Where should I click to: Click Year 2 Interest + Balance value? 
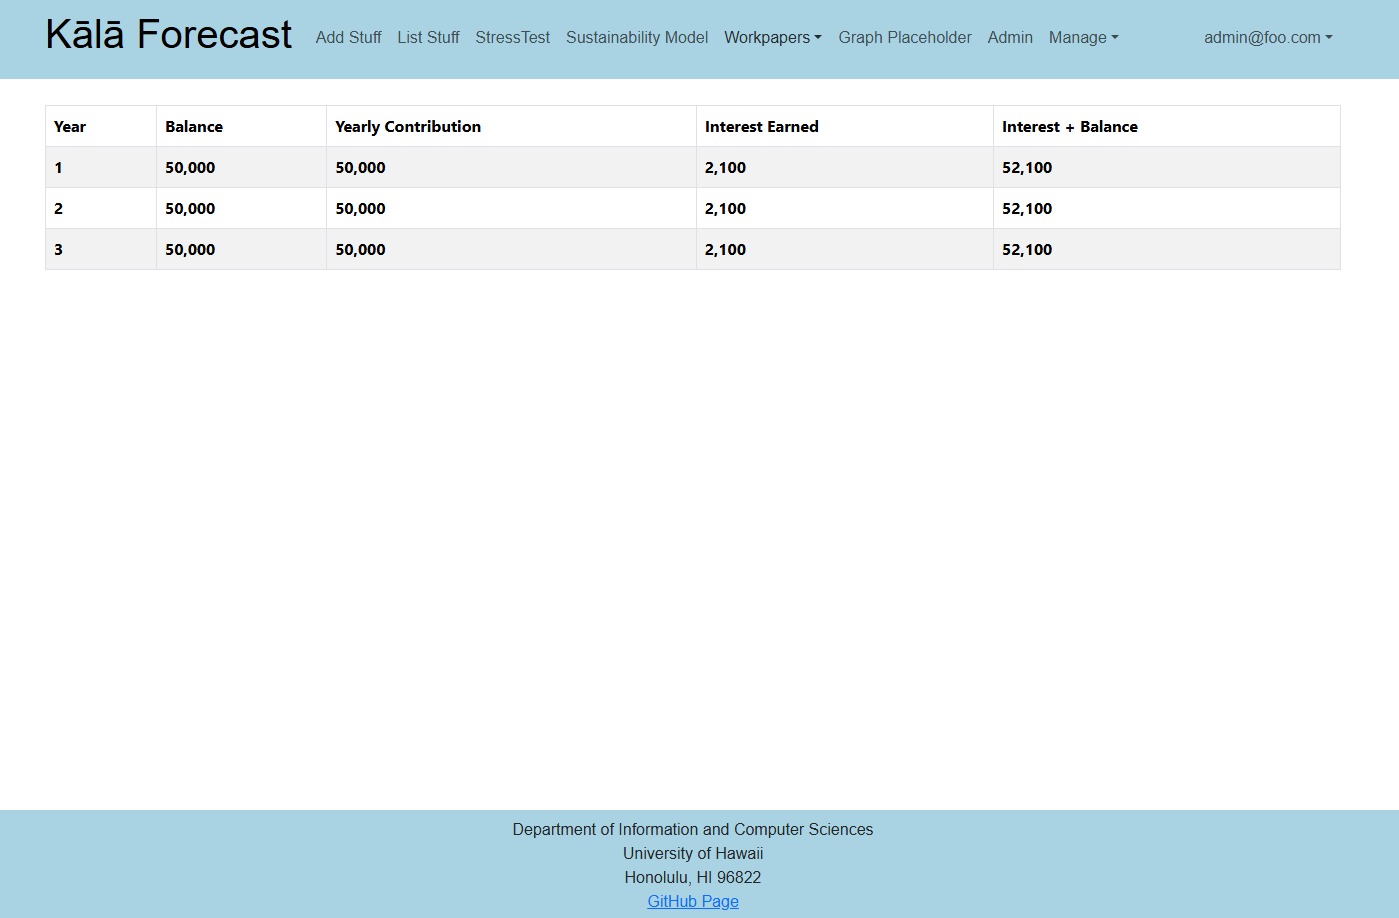1027,209
